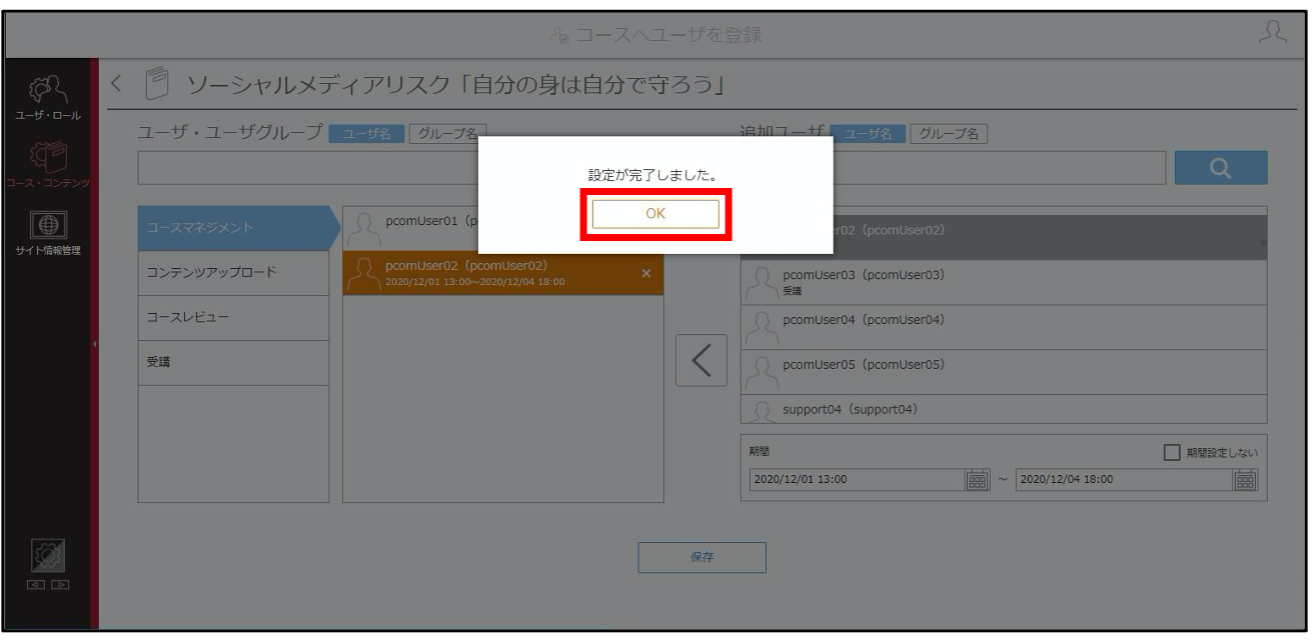The height and width of the screenshot is (641, 1315).
Task: Open the コース・コンテンツ sidebar section
Action: click(48, 162)
